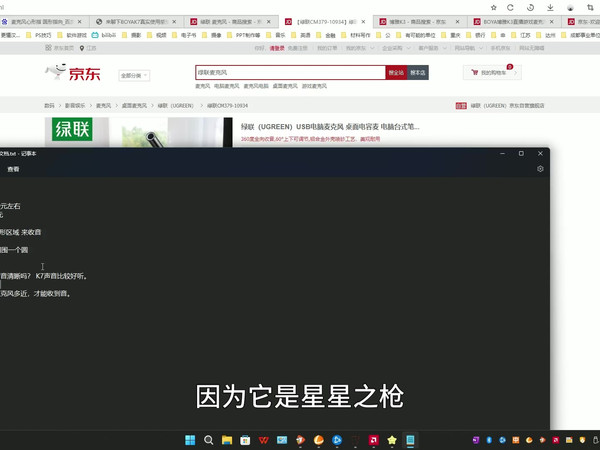Click the 游戏麦克风 suggested search link
Image resolution: width=600 pixels, height=450 pixels.
click(x=314, y=86)
